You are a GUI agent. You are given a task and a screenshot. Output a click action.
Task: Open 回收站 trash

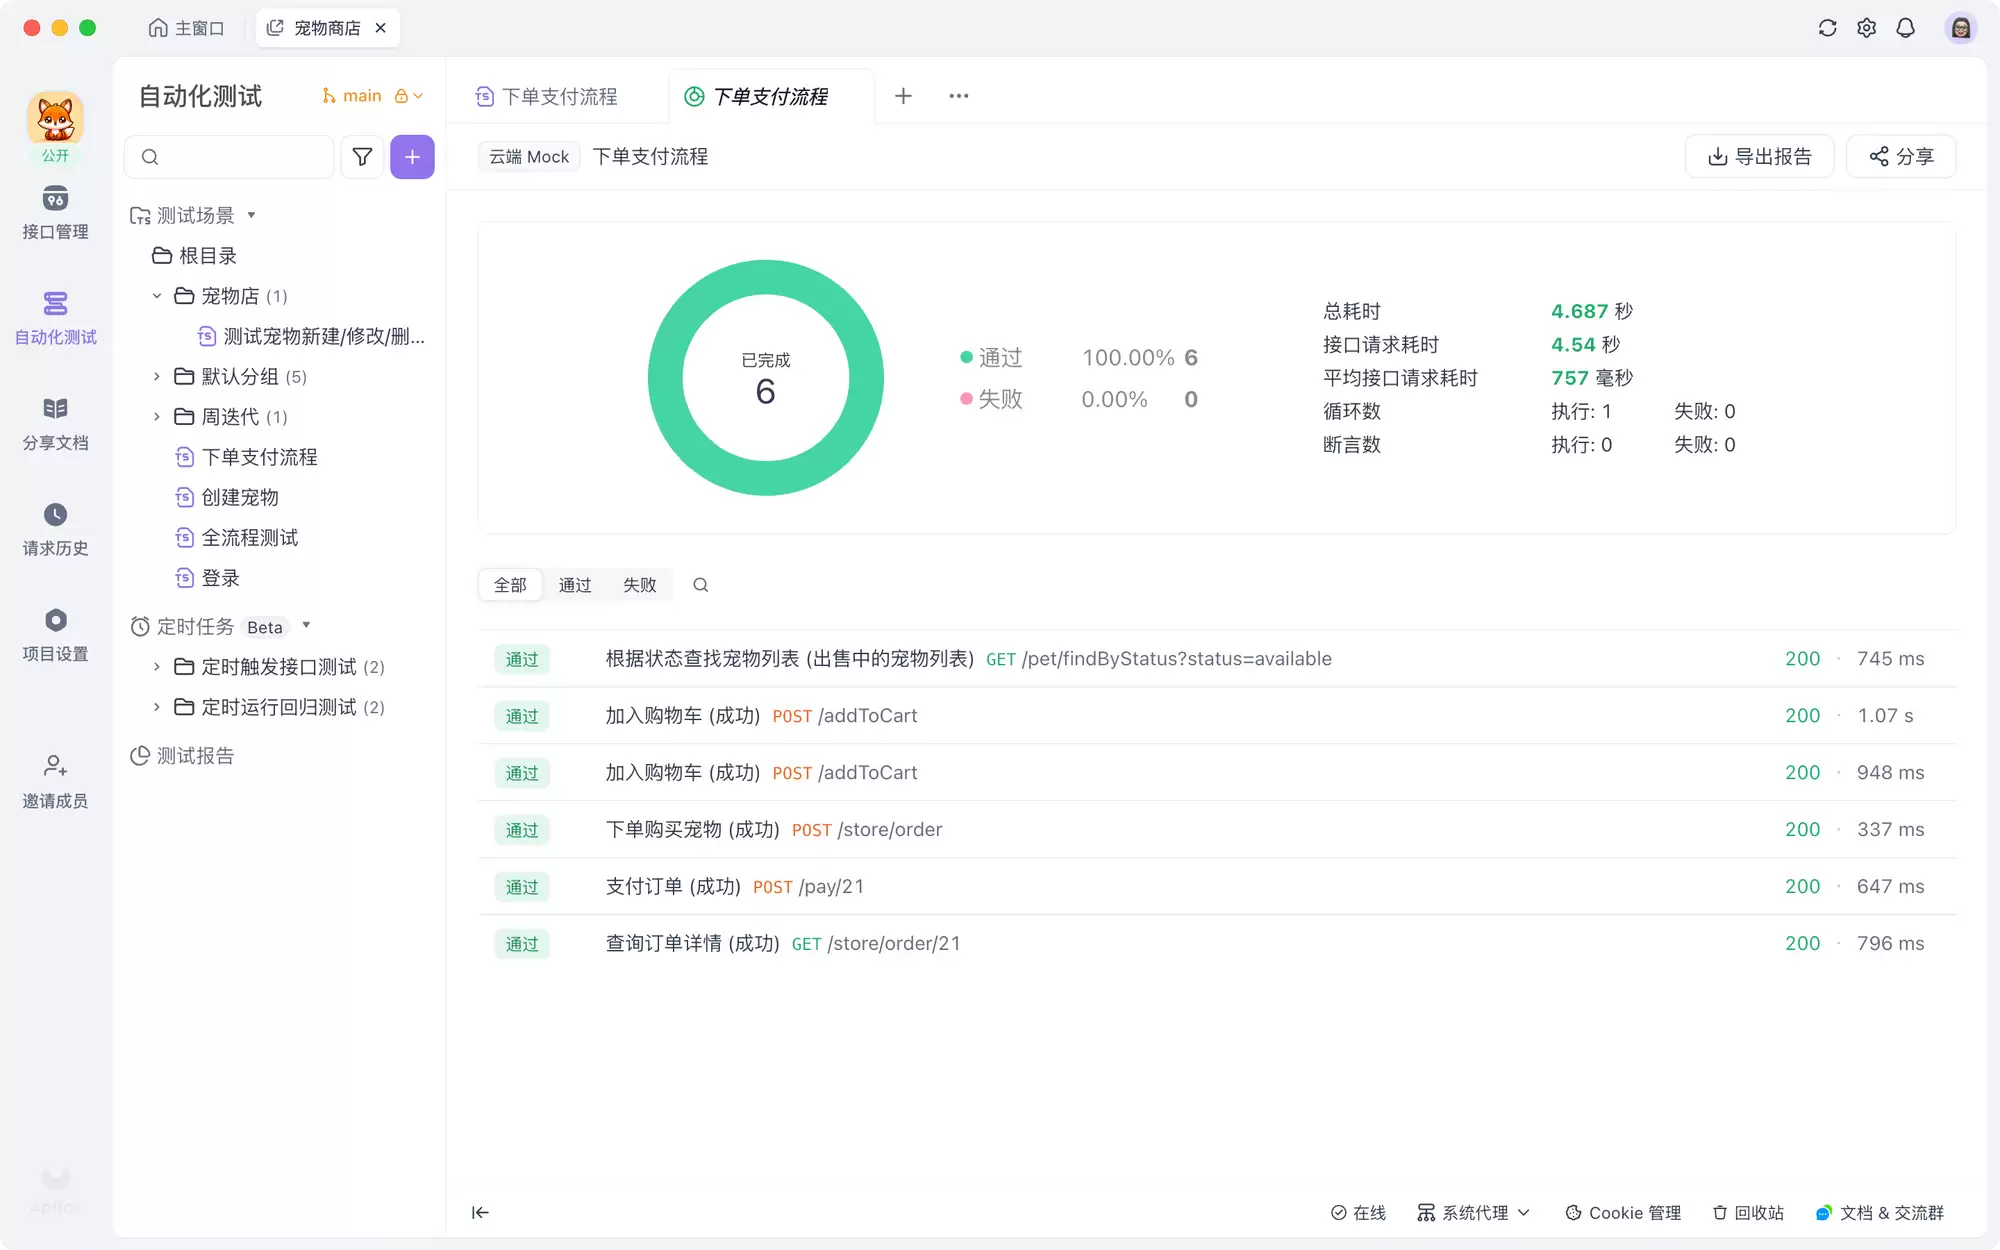click(1748, 1213)
